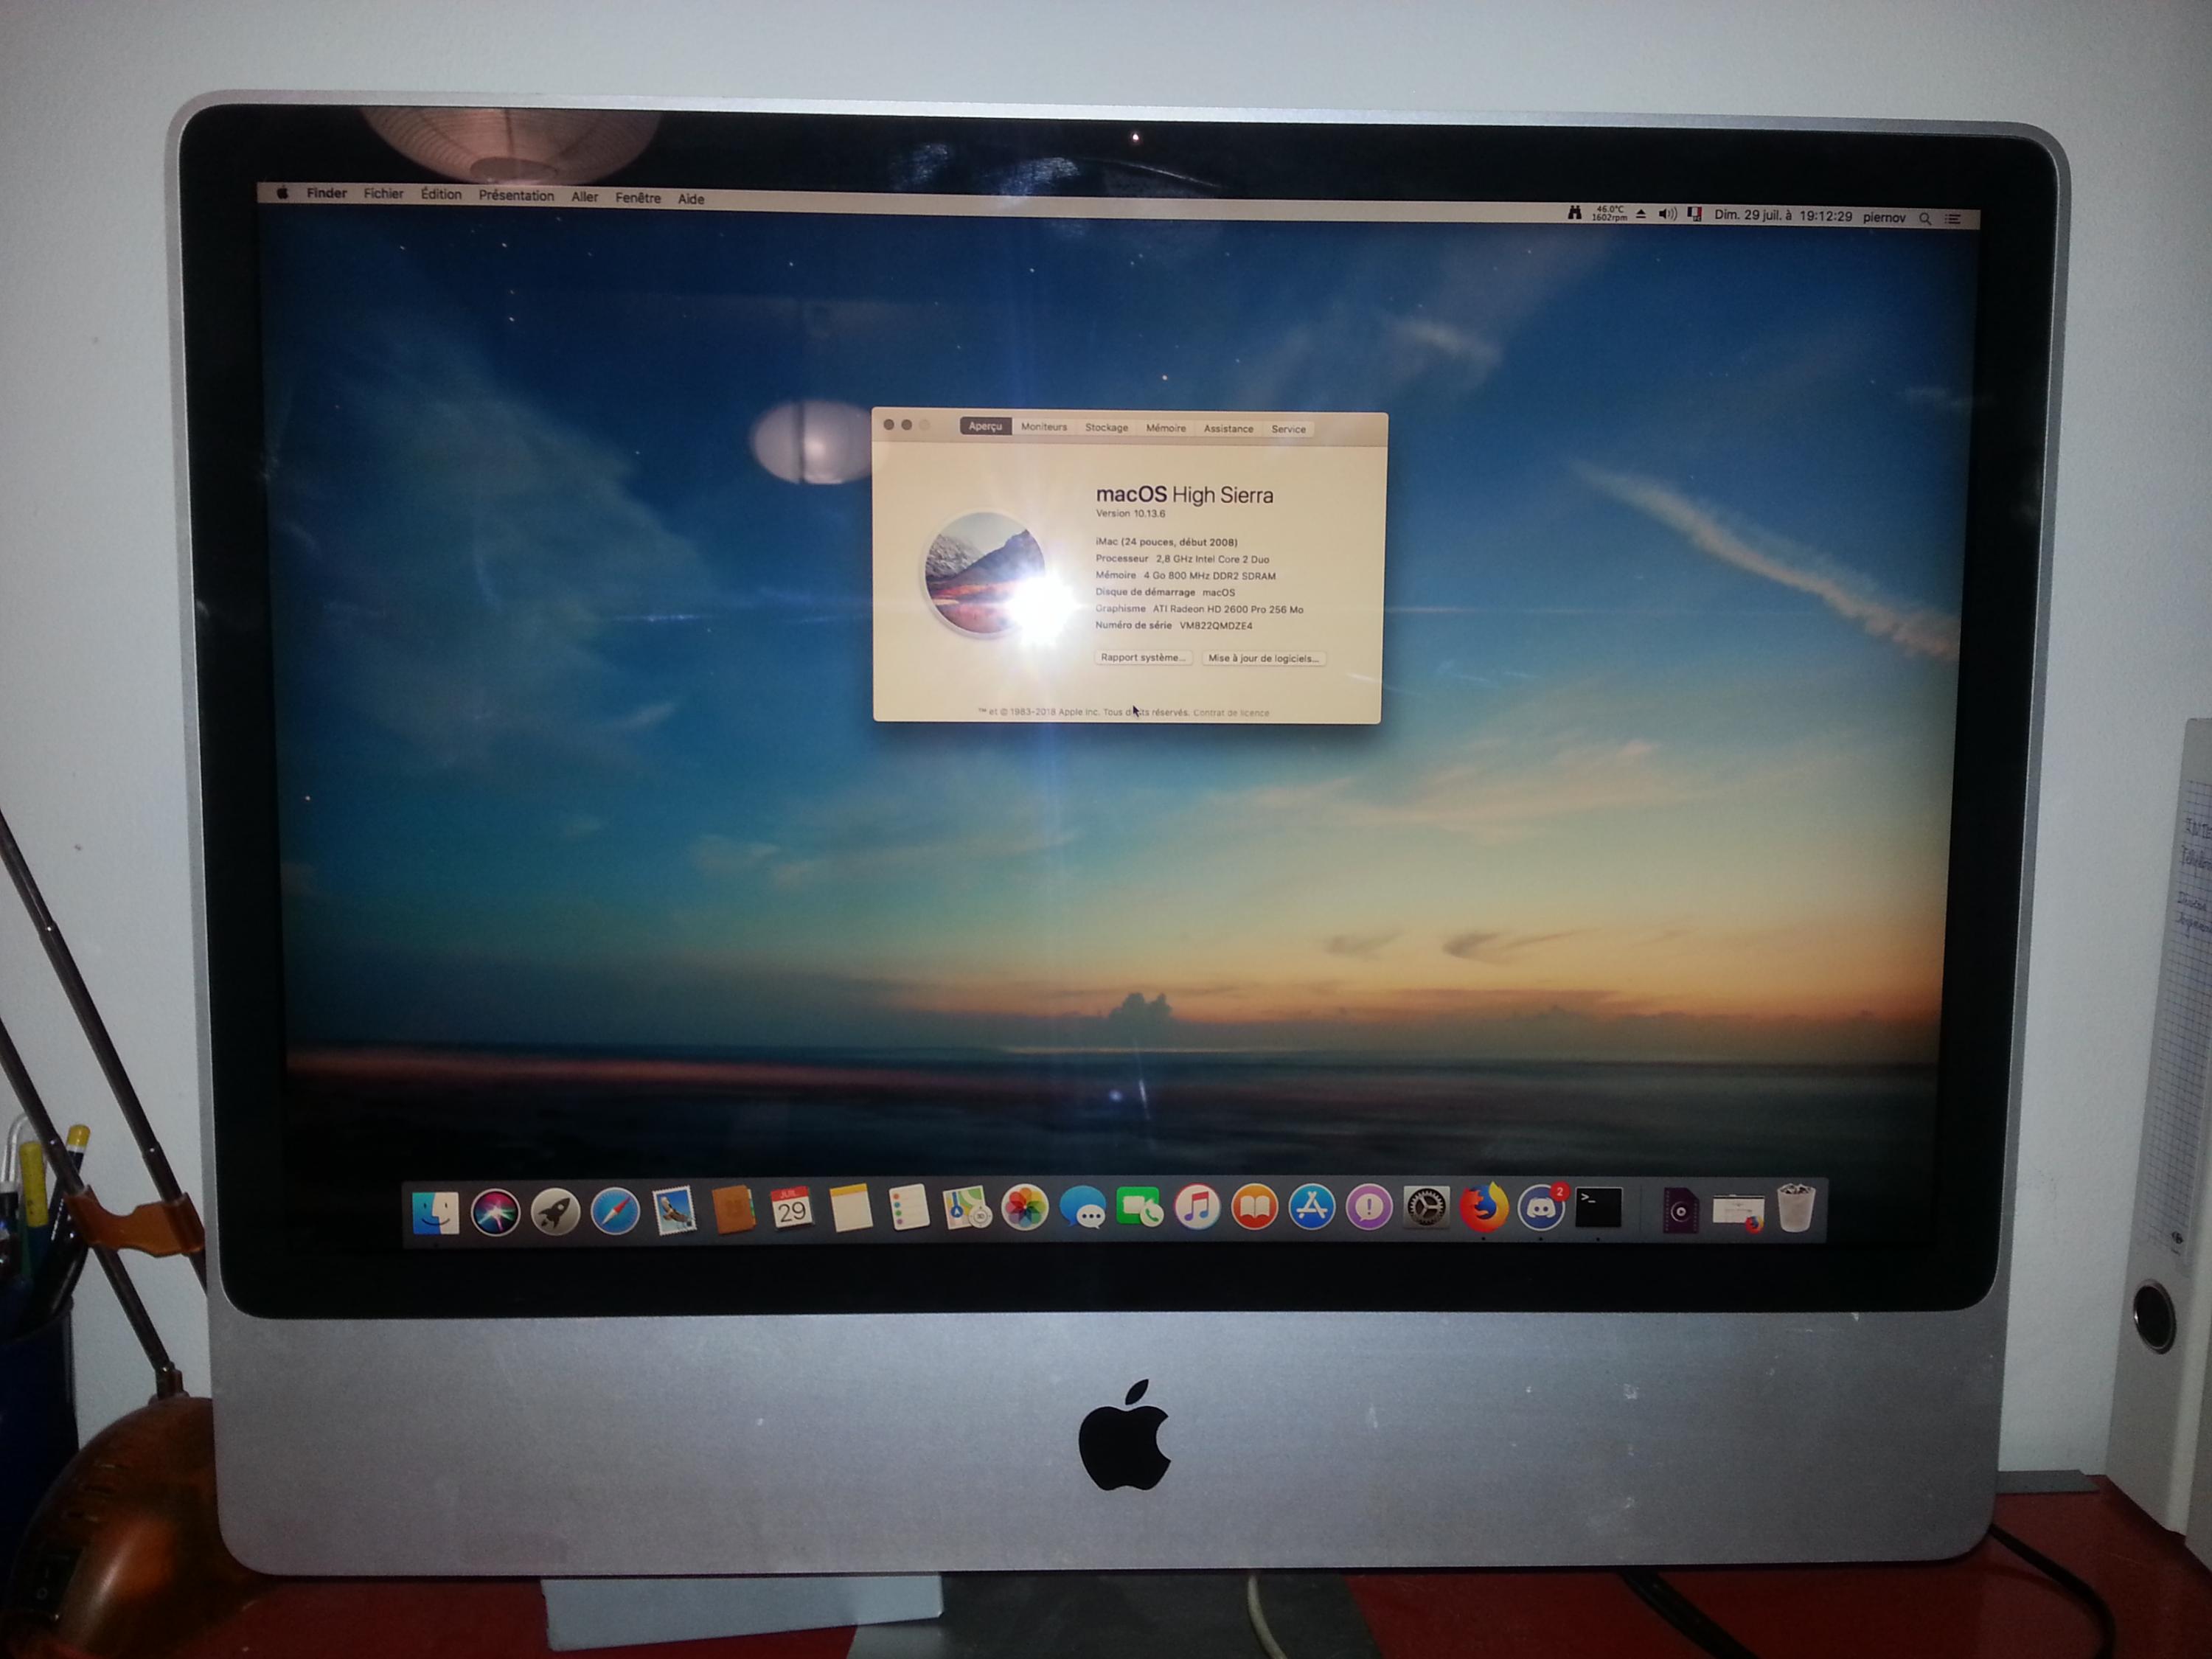Viewport: 2212px width, 1659px height.
Task: Open Firefox from the Dock
Action: click(1483, 1207)
